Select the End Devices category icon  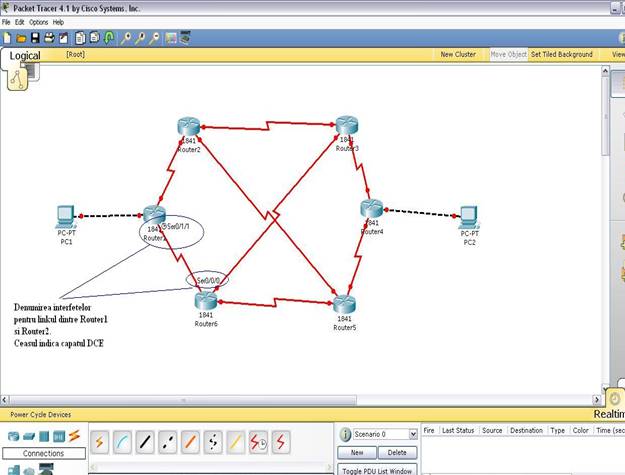[x=14, y=470]
